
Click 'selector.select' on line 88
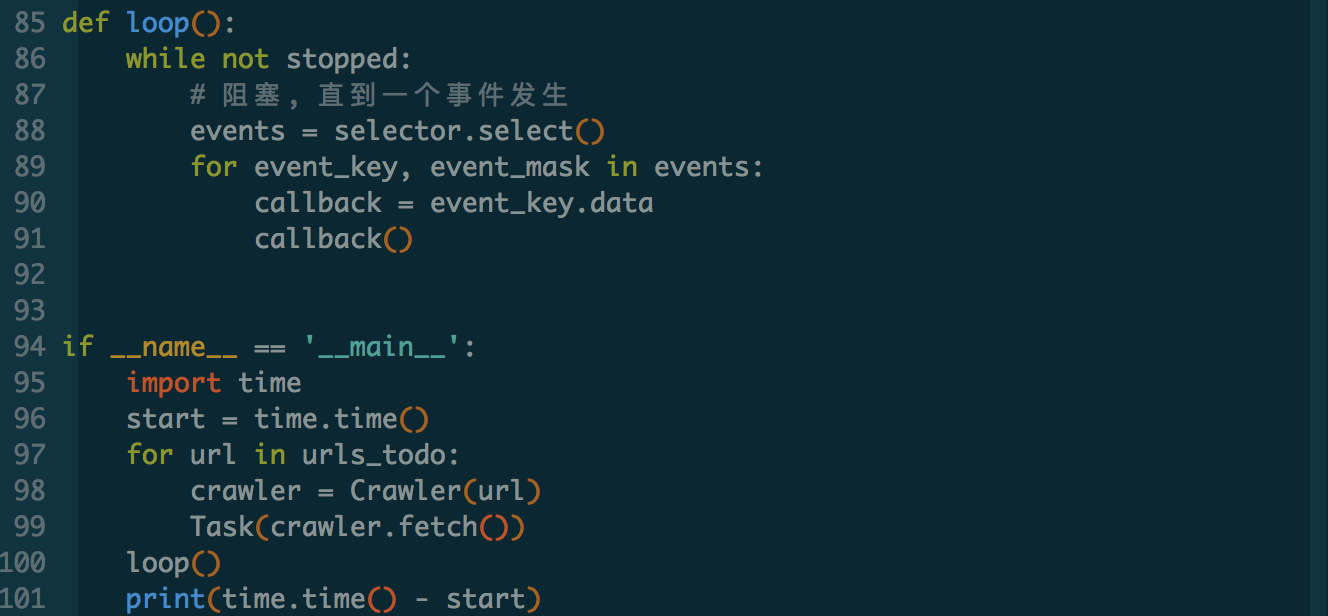click(454, 131)
